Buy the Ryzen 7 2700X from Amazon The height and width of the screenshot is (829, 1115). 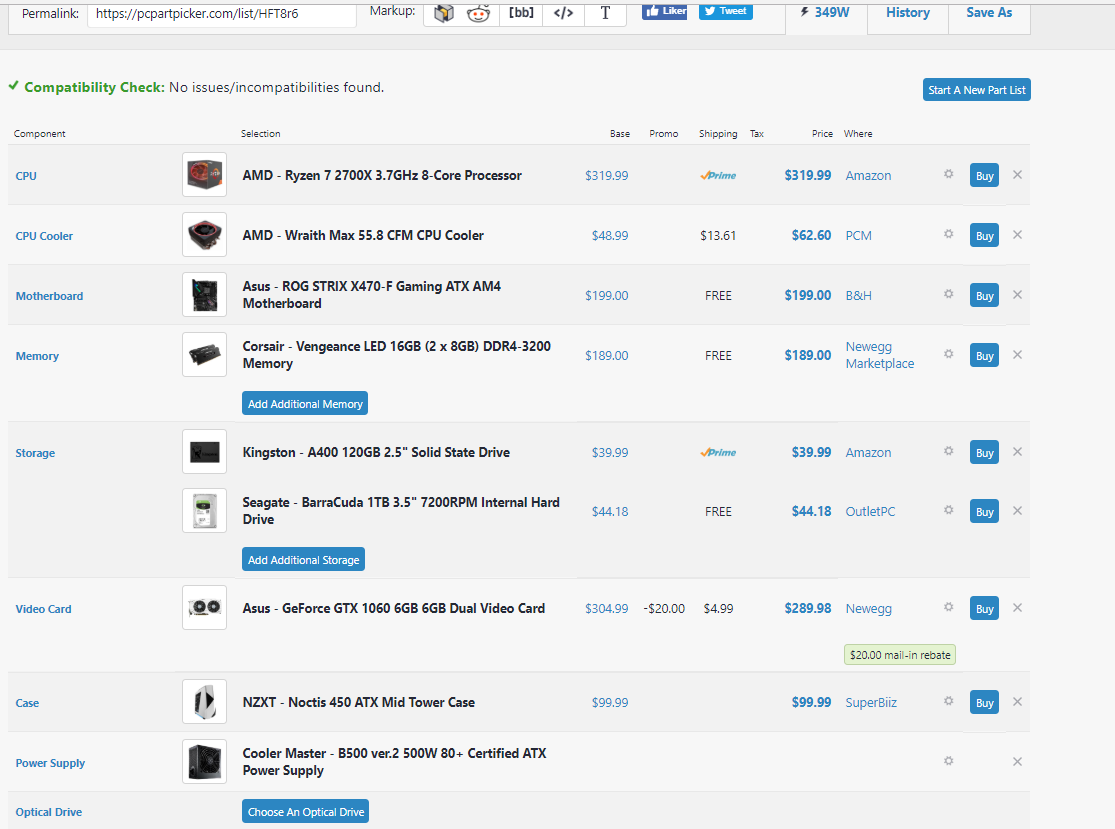984,176
